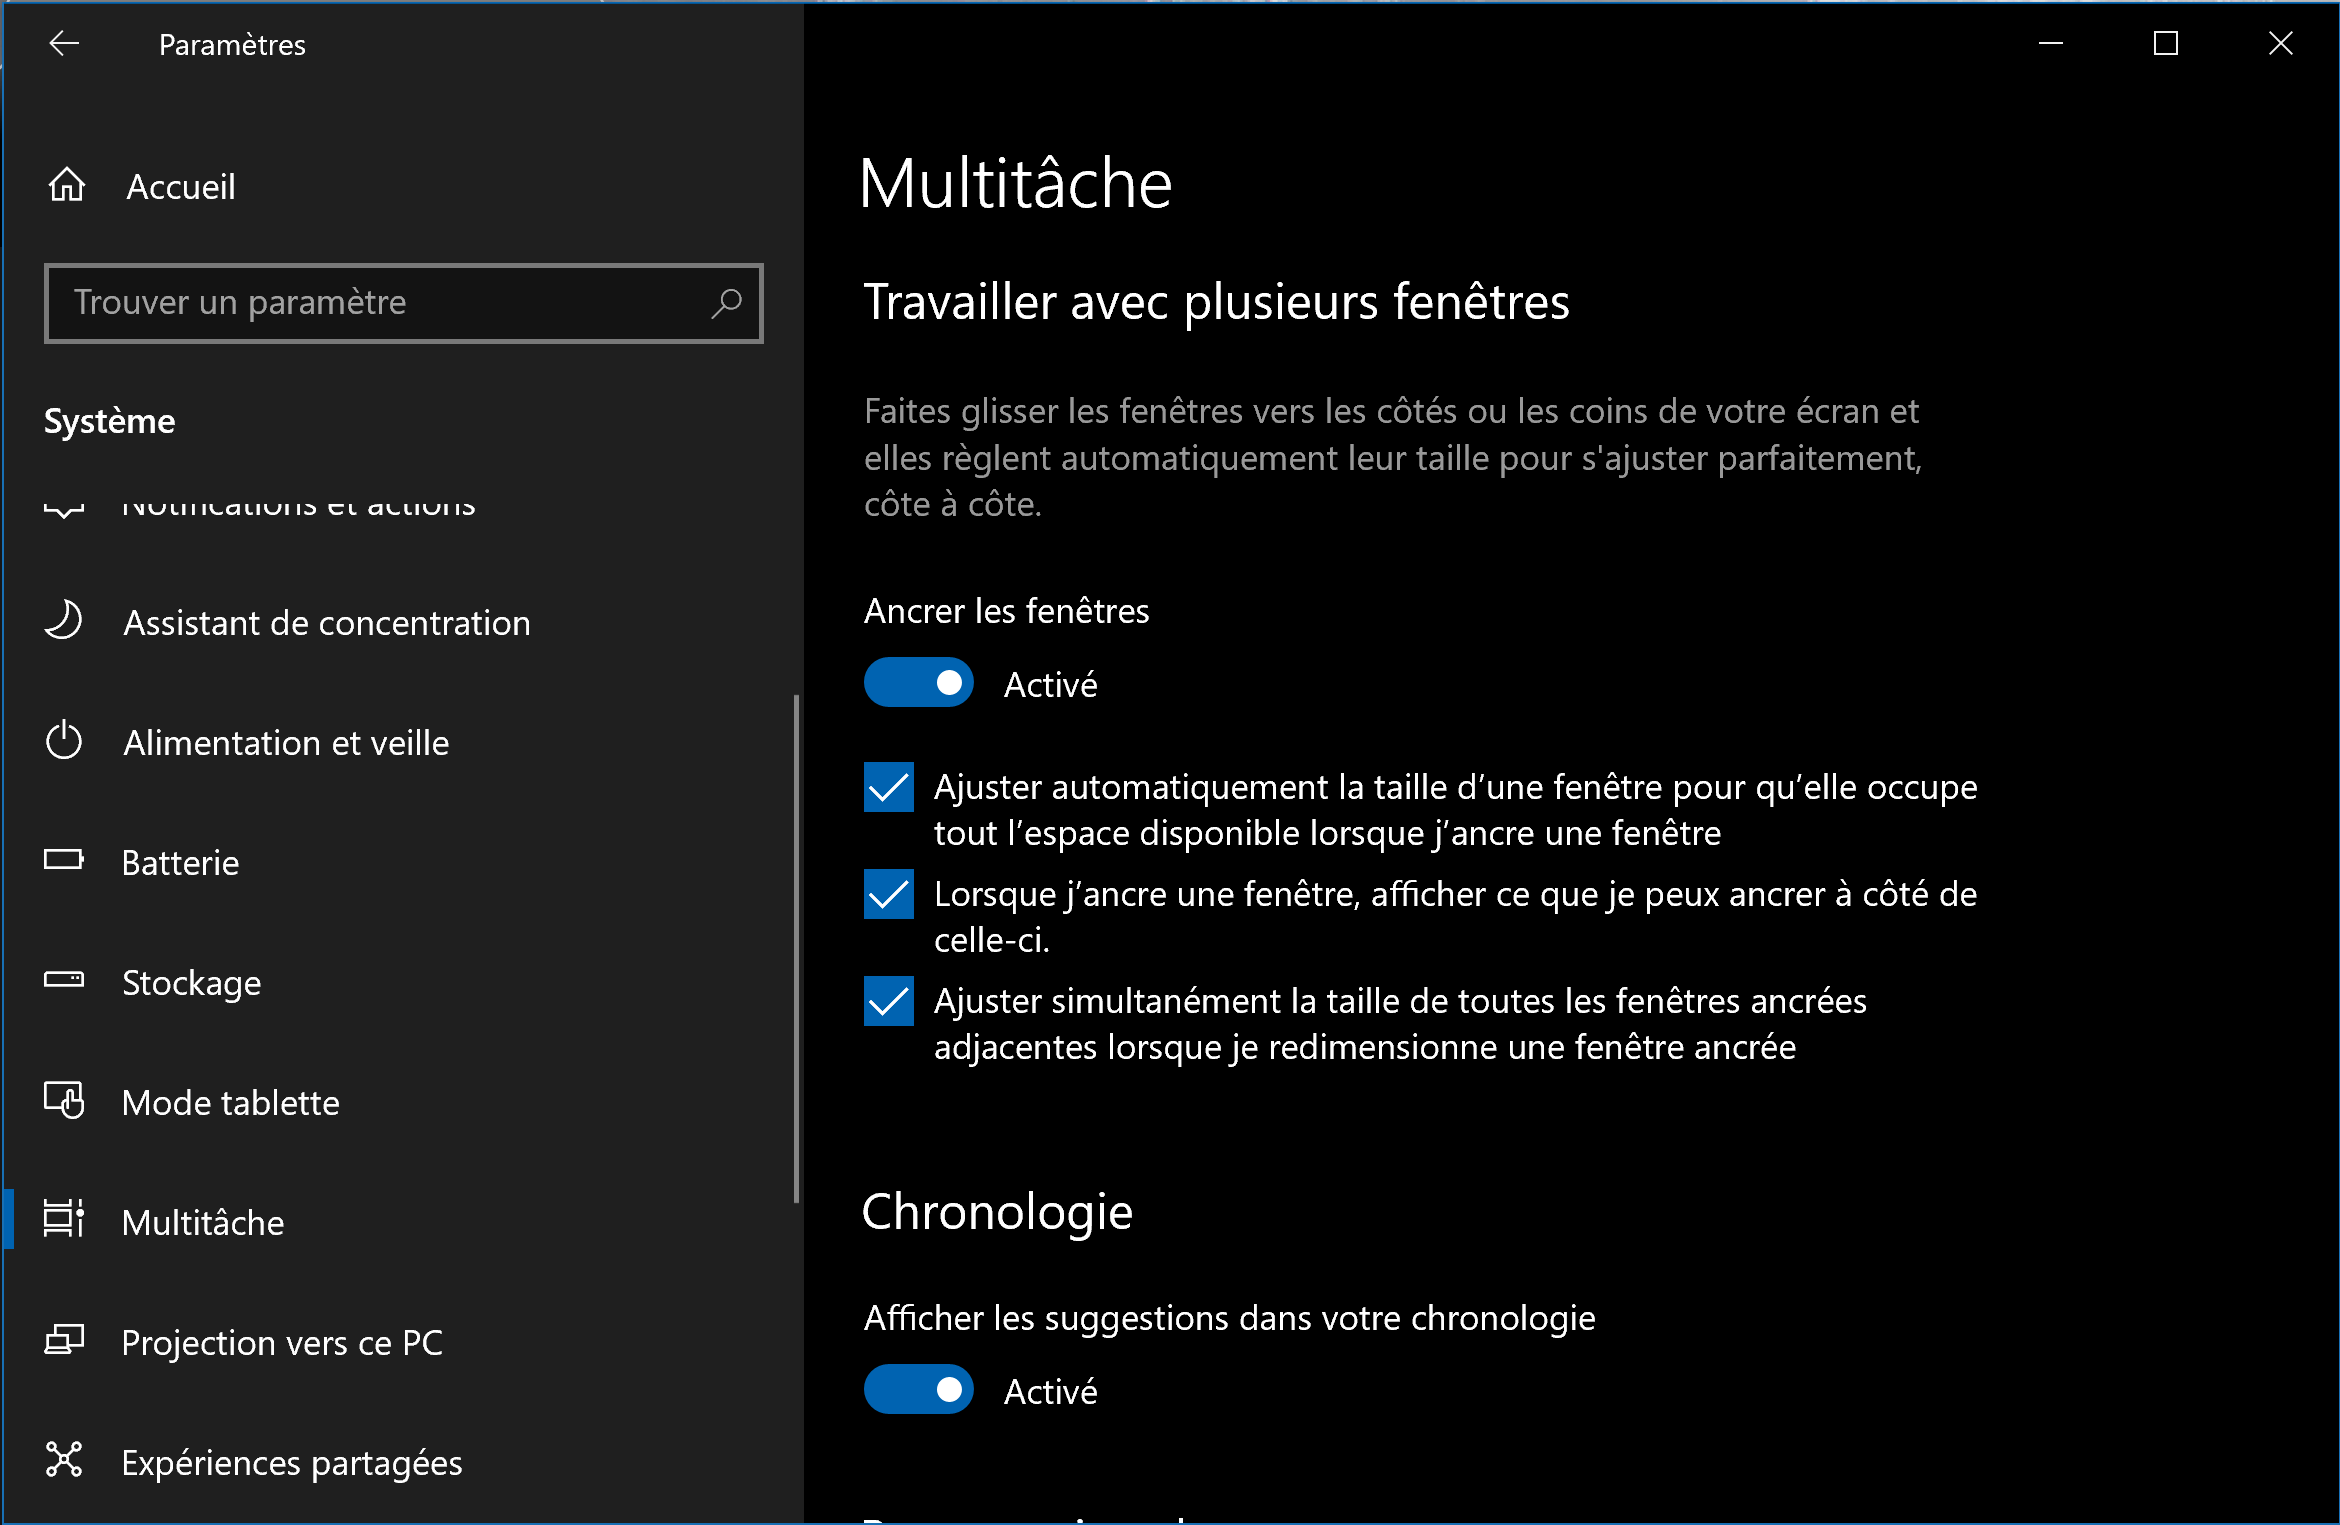This screenshot has width=2340, height=1525.
Task: Open Expériences partagées settings
Action: (x=292, y=1463)
